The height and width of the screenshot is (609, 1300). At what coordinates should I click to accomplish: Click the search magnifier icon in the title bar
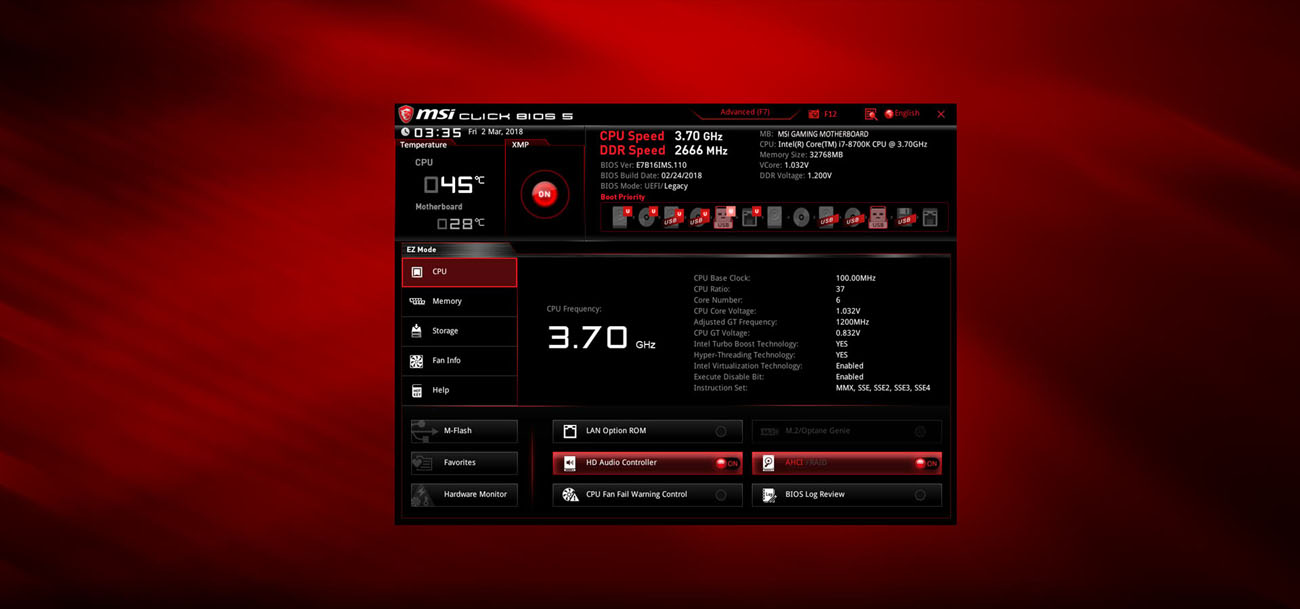[869, 113]
